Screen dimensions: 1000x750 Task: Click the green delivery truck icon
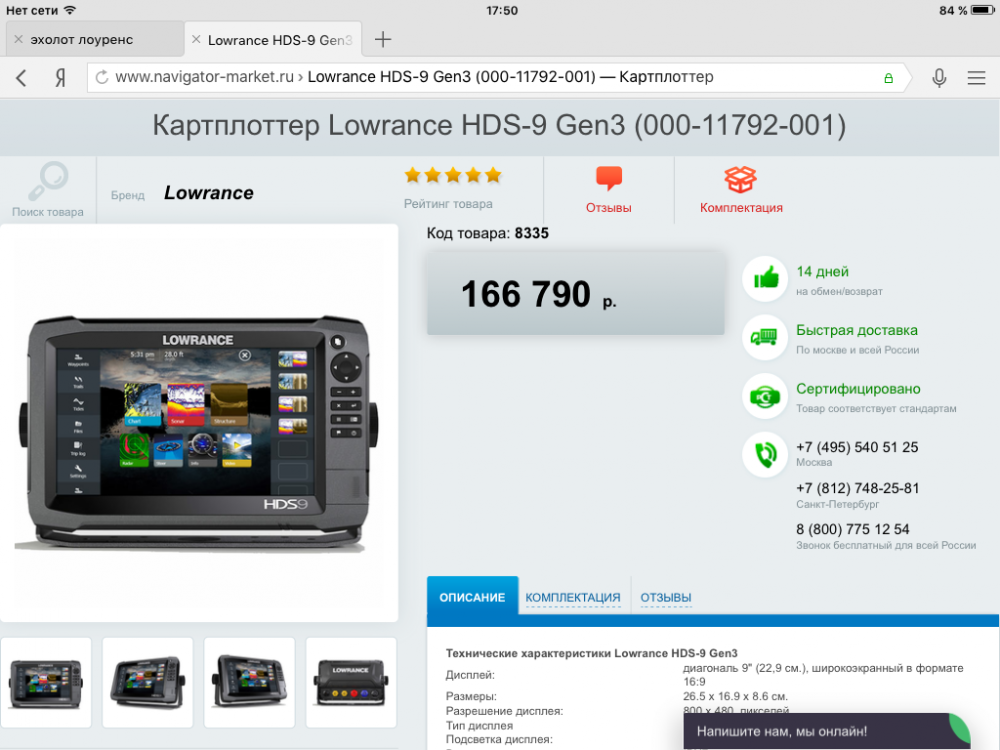click(x=765, y=338)
